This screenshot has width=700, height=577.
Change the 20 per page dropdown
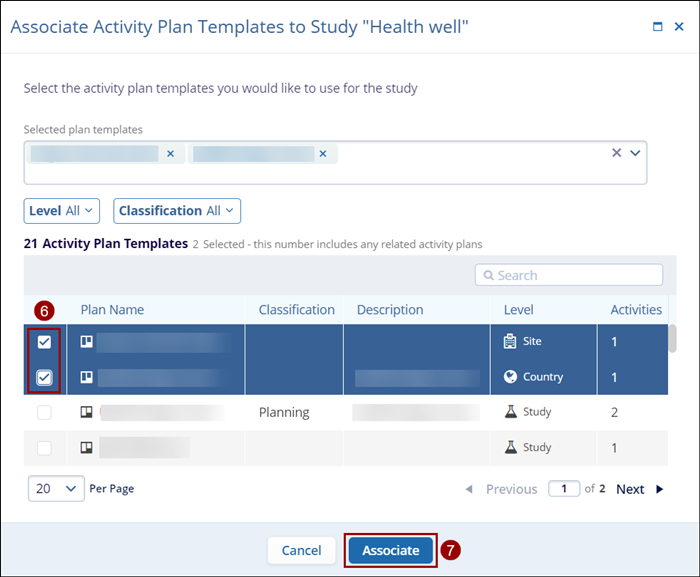click(56, 488)
